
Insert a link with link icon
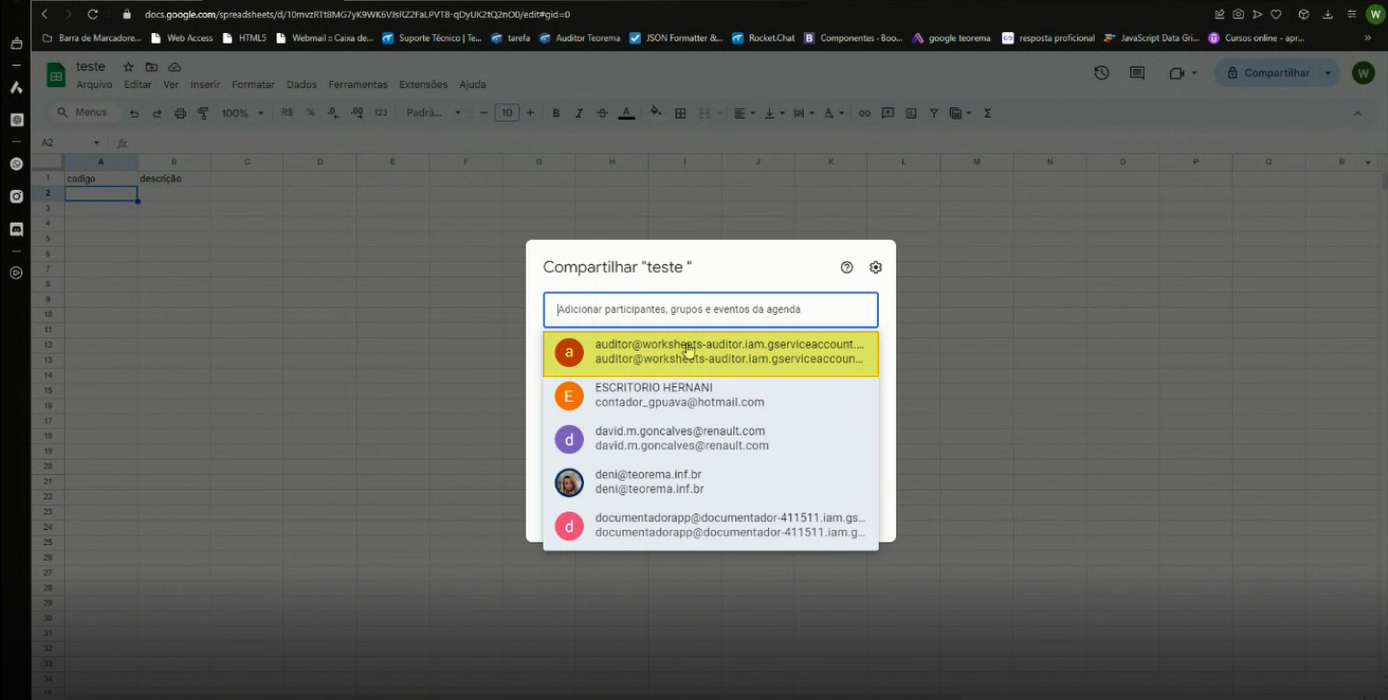point(864,113)
